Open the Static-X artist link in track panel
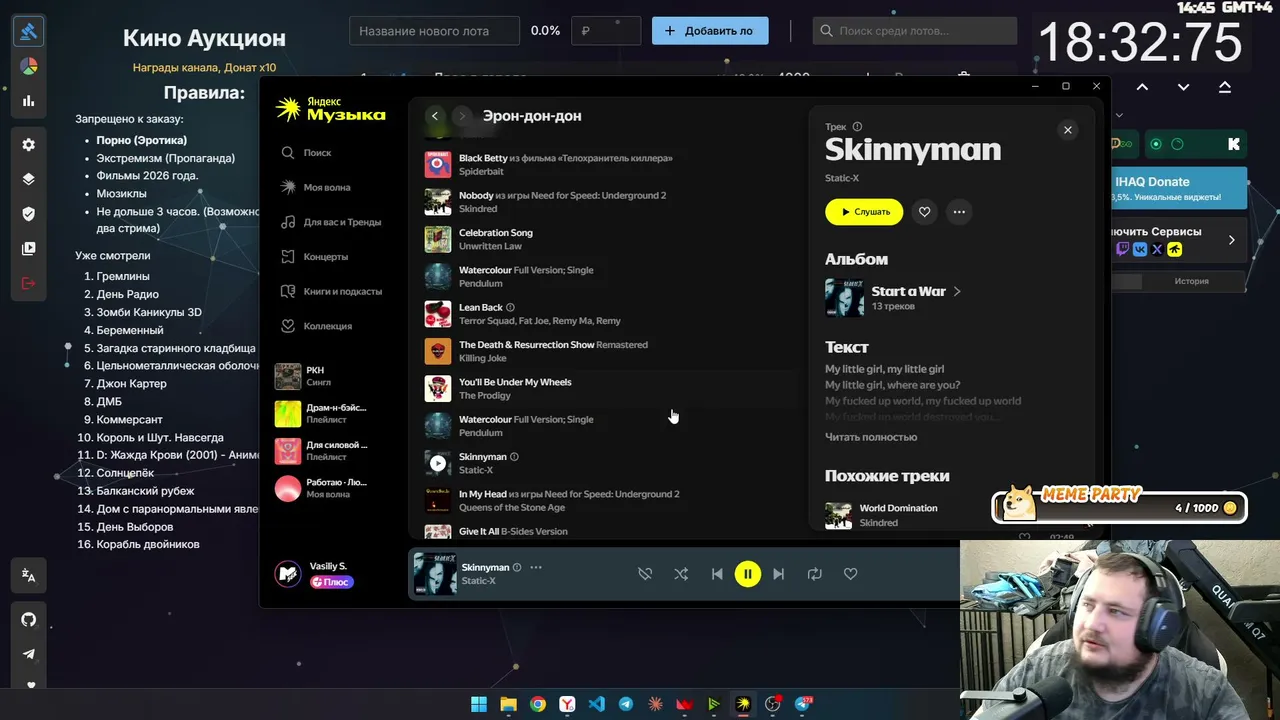This screenshot has height=720, width=1280. pyautogui.click(x=842, y=178)
